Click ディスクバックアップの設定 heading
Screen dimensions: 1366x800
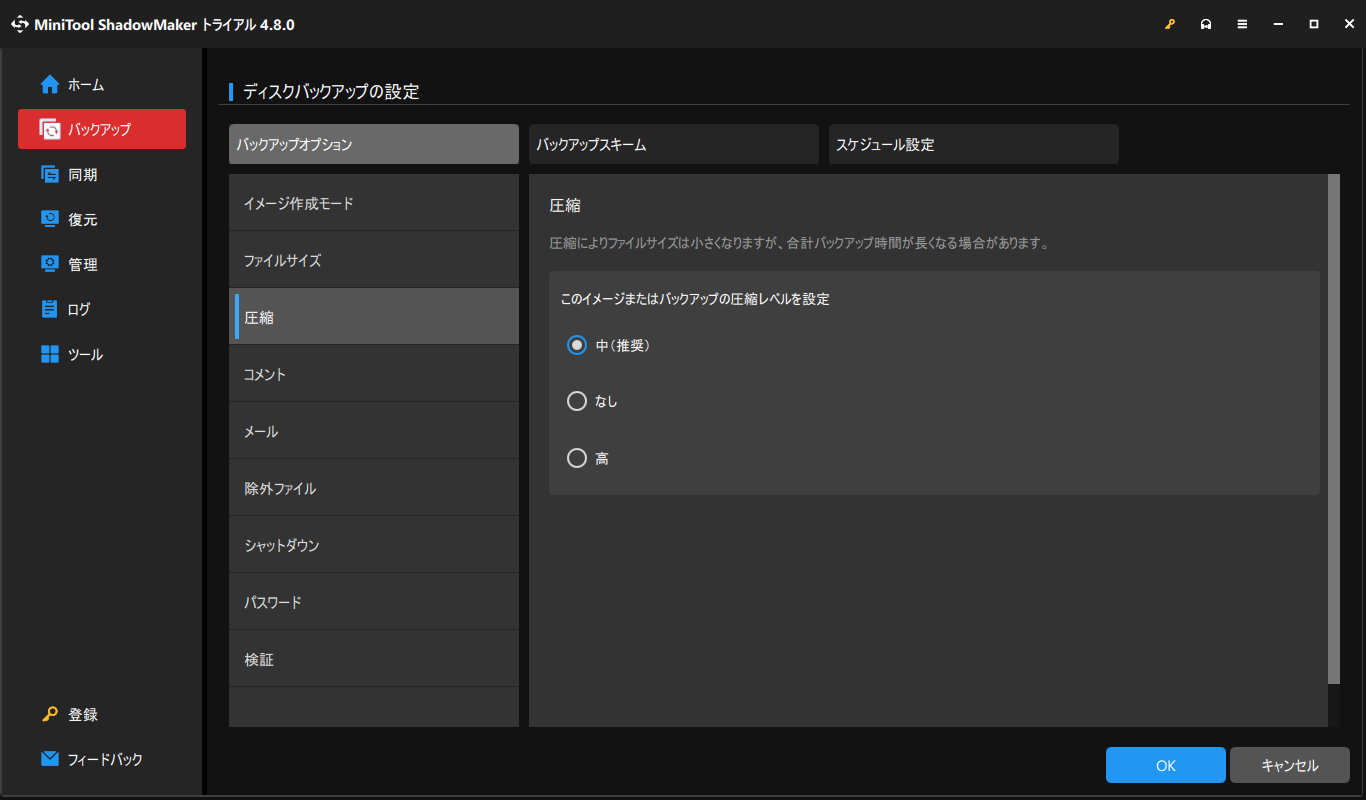tap(331, 92)
